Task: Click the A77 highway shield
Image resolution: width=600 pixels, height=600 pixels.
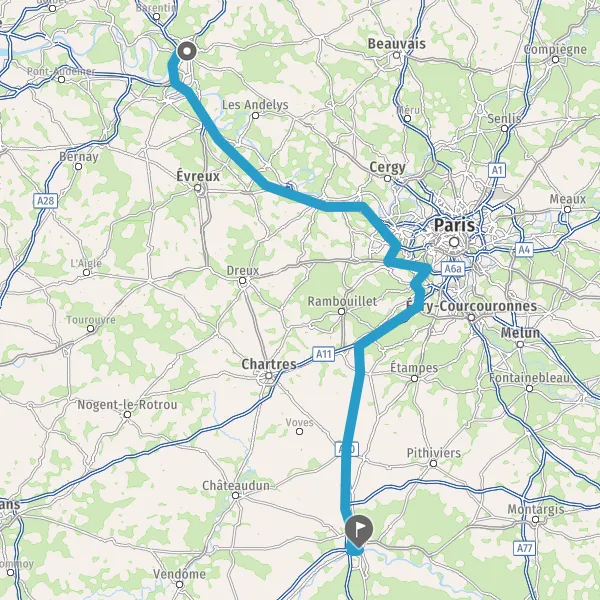Action: point(524,548)
